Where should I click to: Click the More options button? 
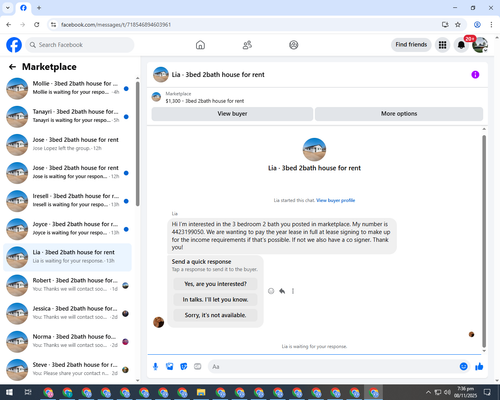pos(399,114)
